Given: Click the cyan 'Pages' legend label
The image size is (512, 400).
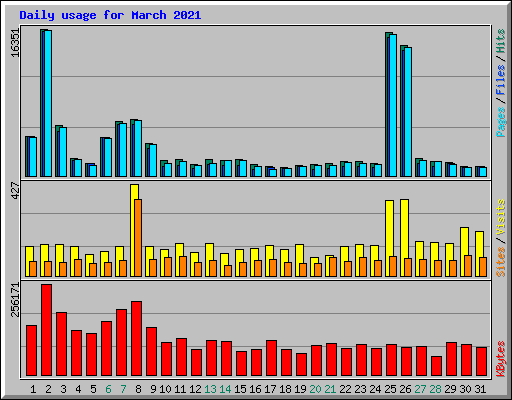Looking at the screenshot, I should click(501, 122).
